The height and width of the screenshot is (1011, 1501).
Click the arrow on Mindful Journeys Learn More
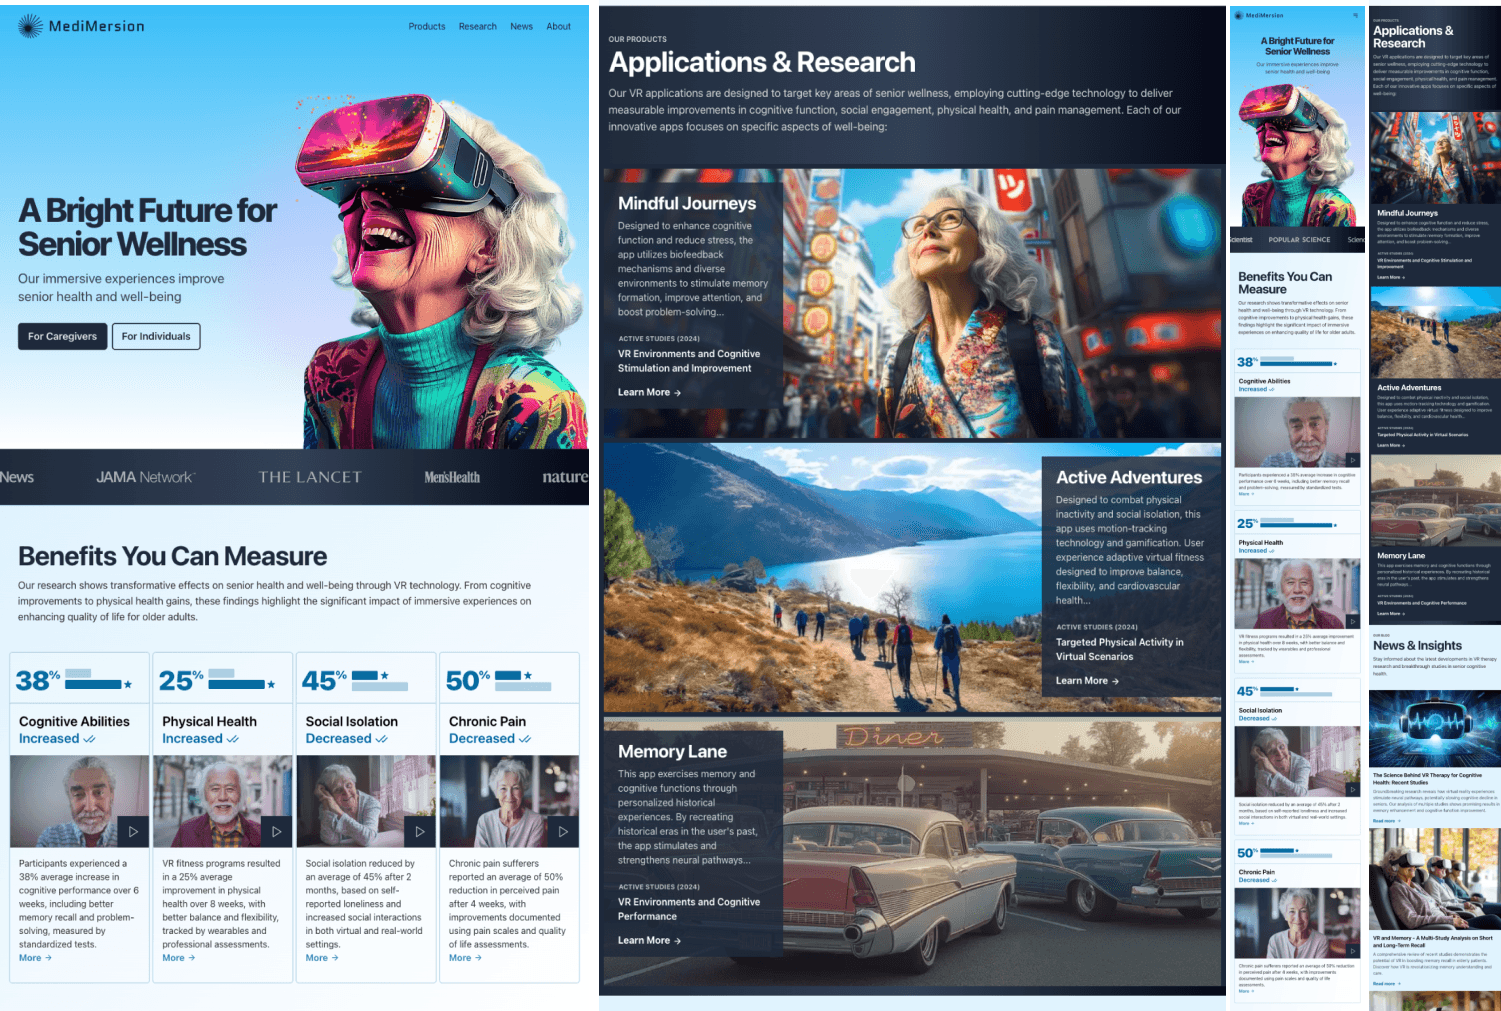(678, 392)
